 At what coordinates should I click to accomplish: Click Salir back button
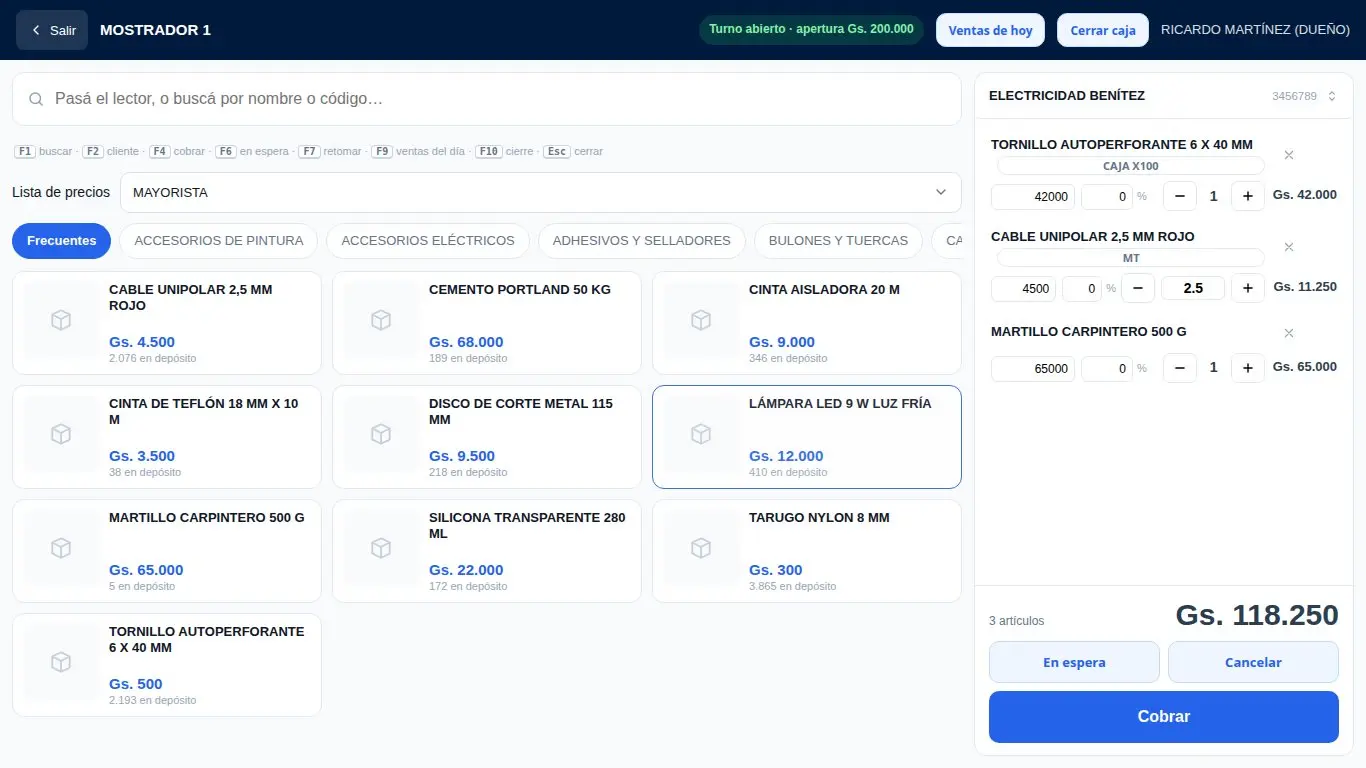click(52, 30)
